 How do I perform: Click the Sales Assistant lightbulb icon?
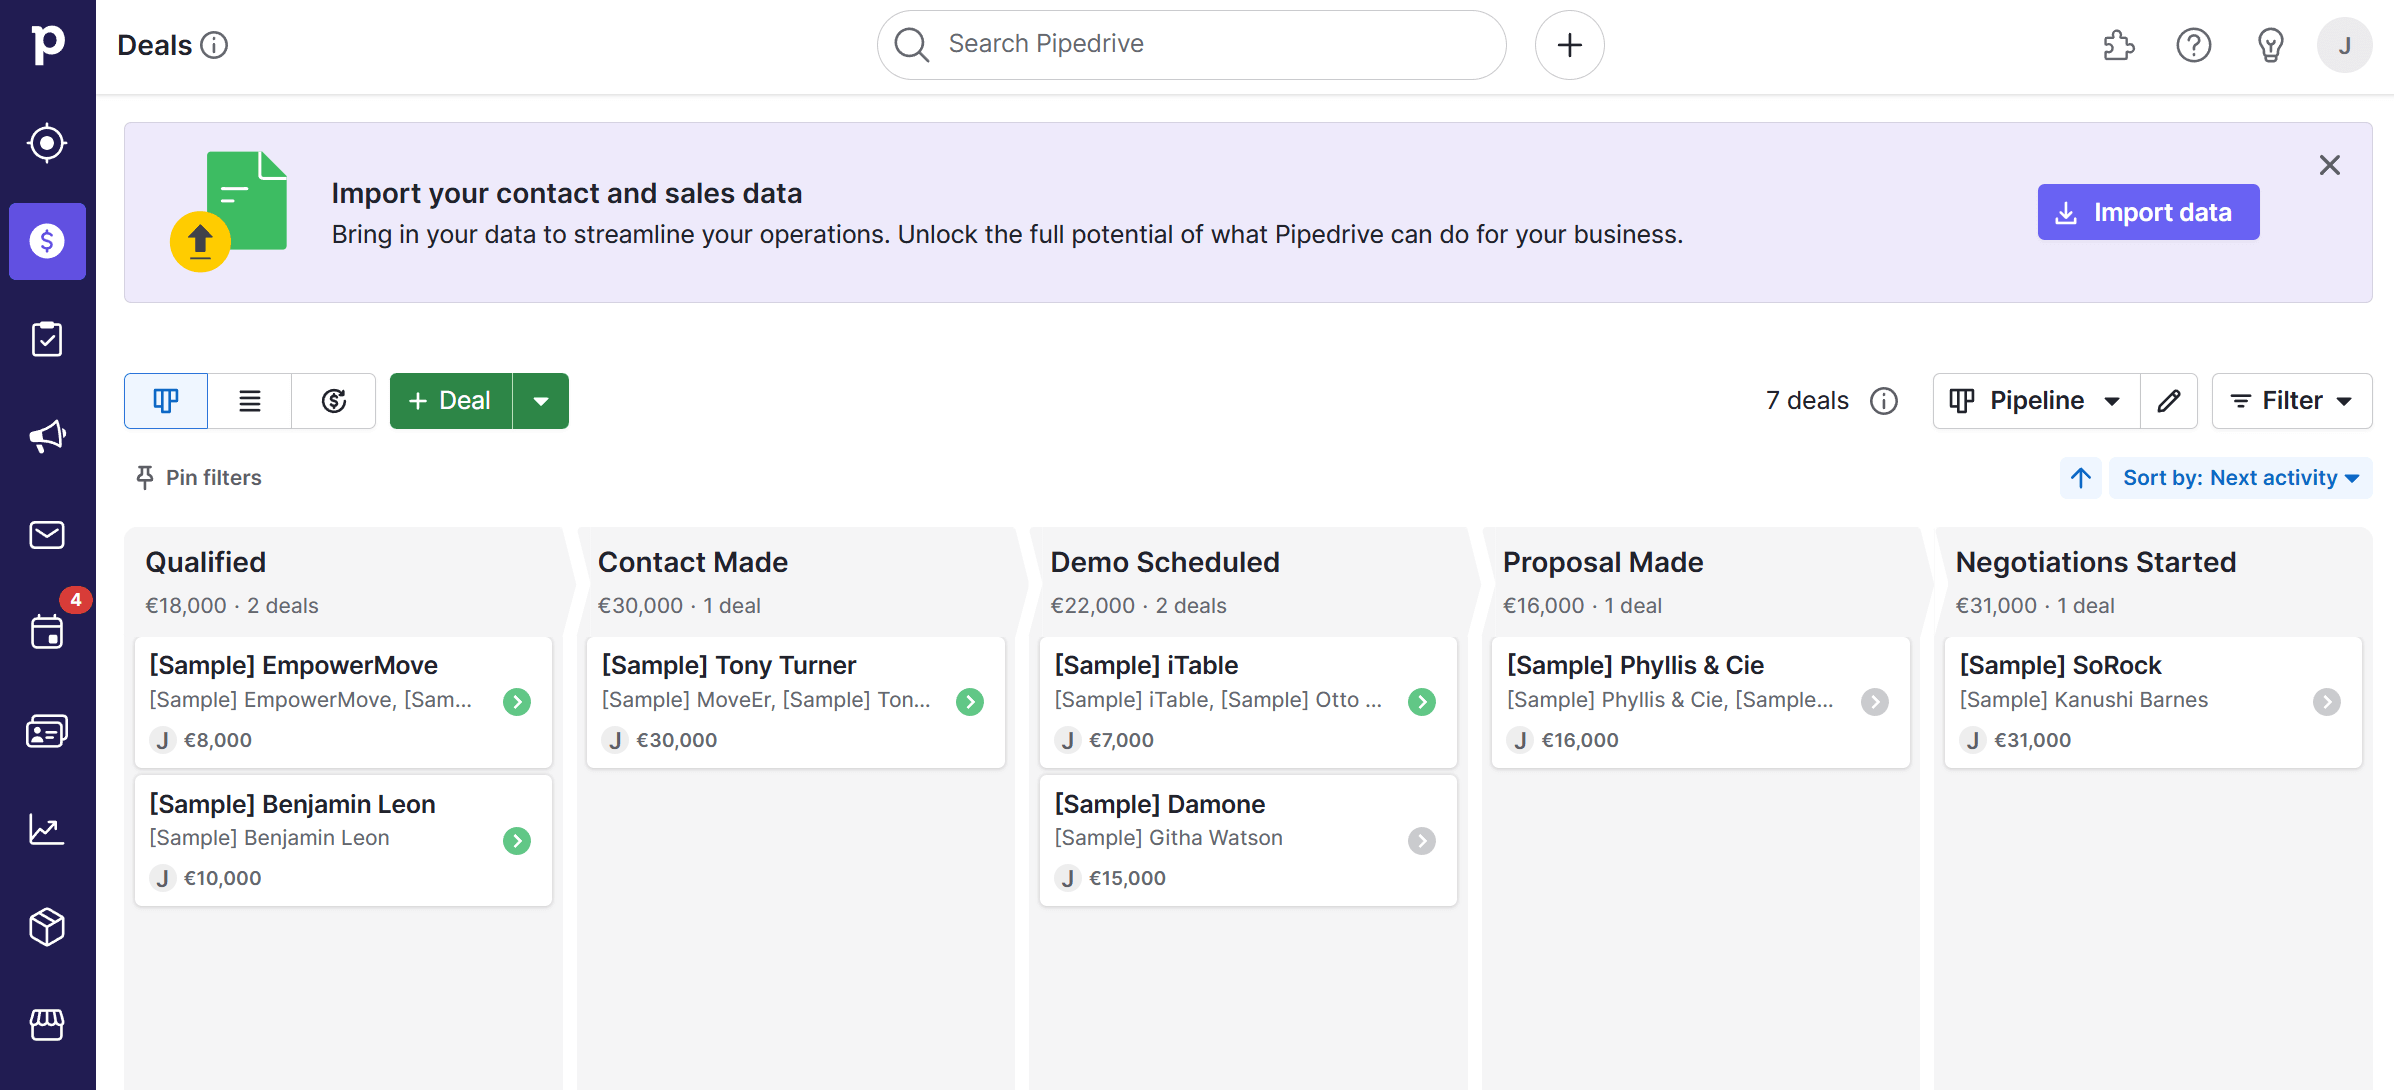[x=2270, y=45]
